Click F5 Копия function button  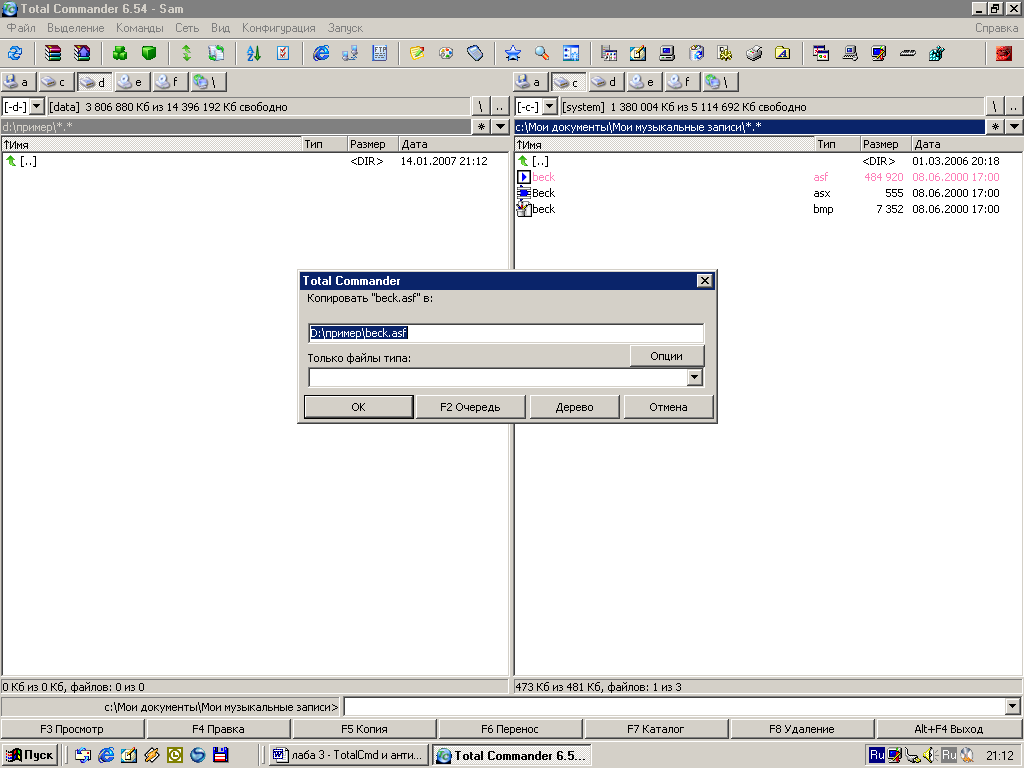point(364,729)
